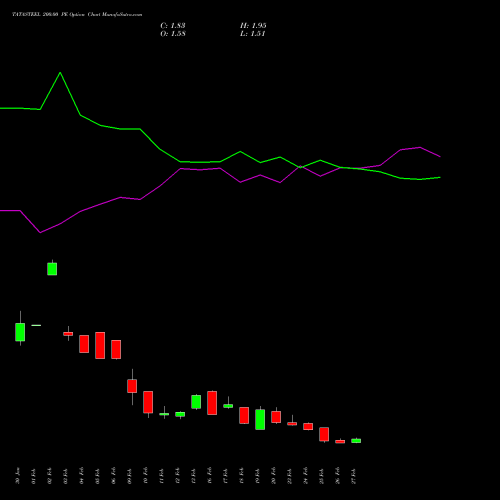Click the '10 Feb' date label
The image size is (500, 500).
coord(146,476)
